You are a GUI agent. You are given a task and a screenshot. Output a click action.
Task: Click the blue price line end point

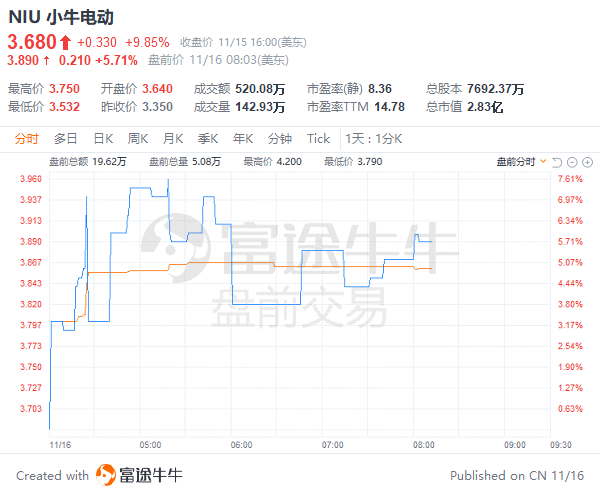pos(432,241)
